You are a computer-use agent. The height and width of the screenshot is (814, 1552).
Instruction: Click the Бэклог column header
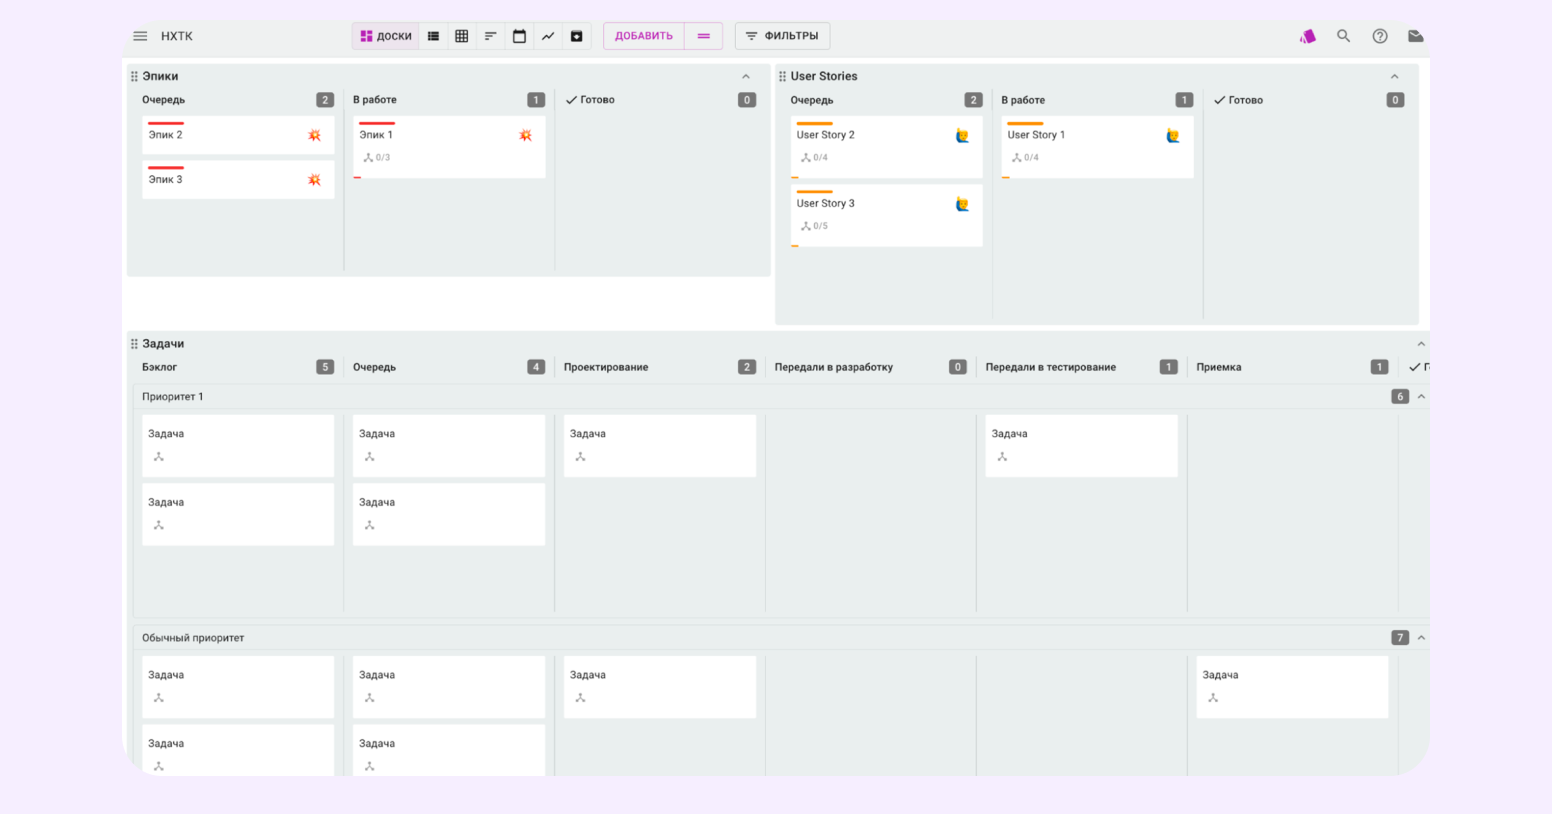(160, 367)
